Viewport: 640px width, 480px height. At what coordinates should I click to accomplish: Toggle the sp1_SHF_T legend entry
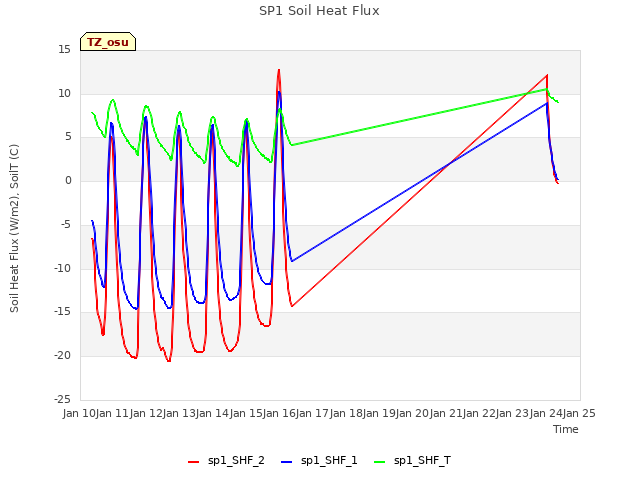(x=412, y=461)
